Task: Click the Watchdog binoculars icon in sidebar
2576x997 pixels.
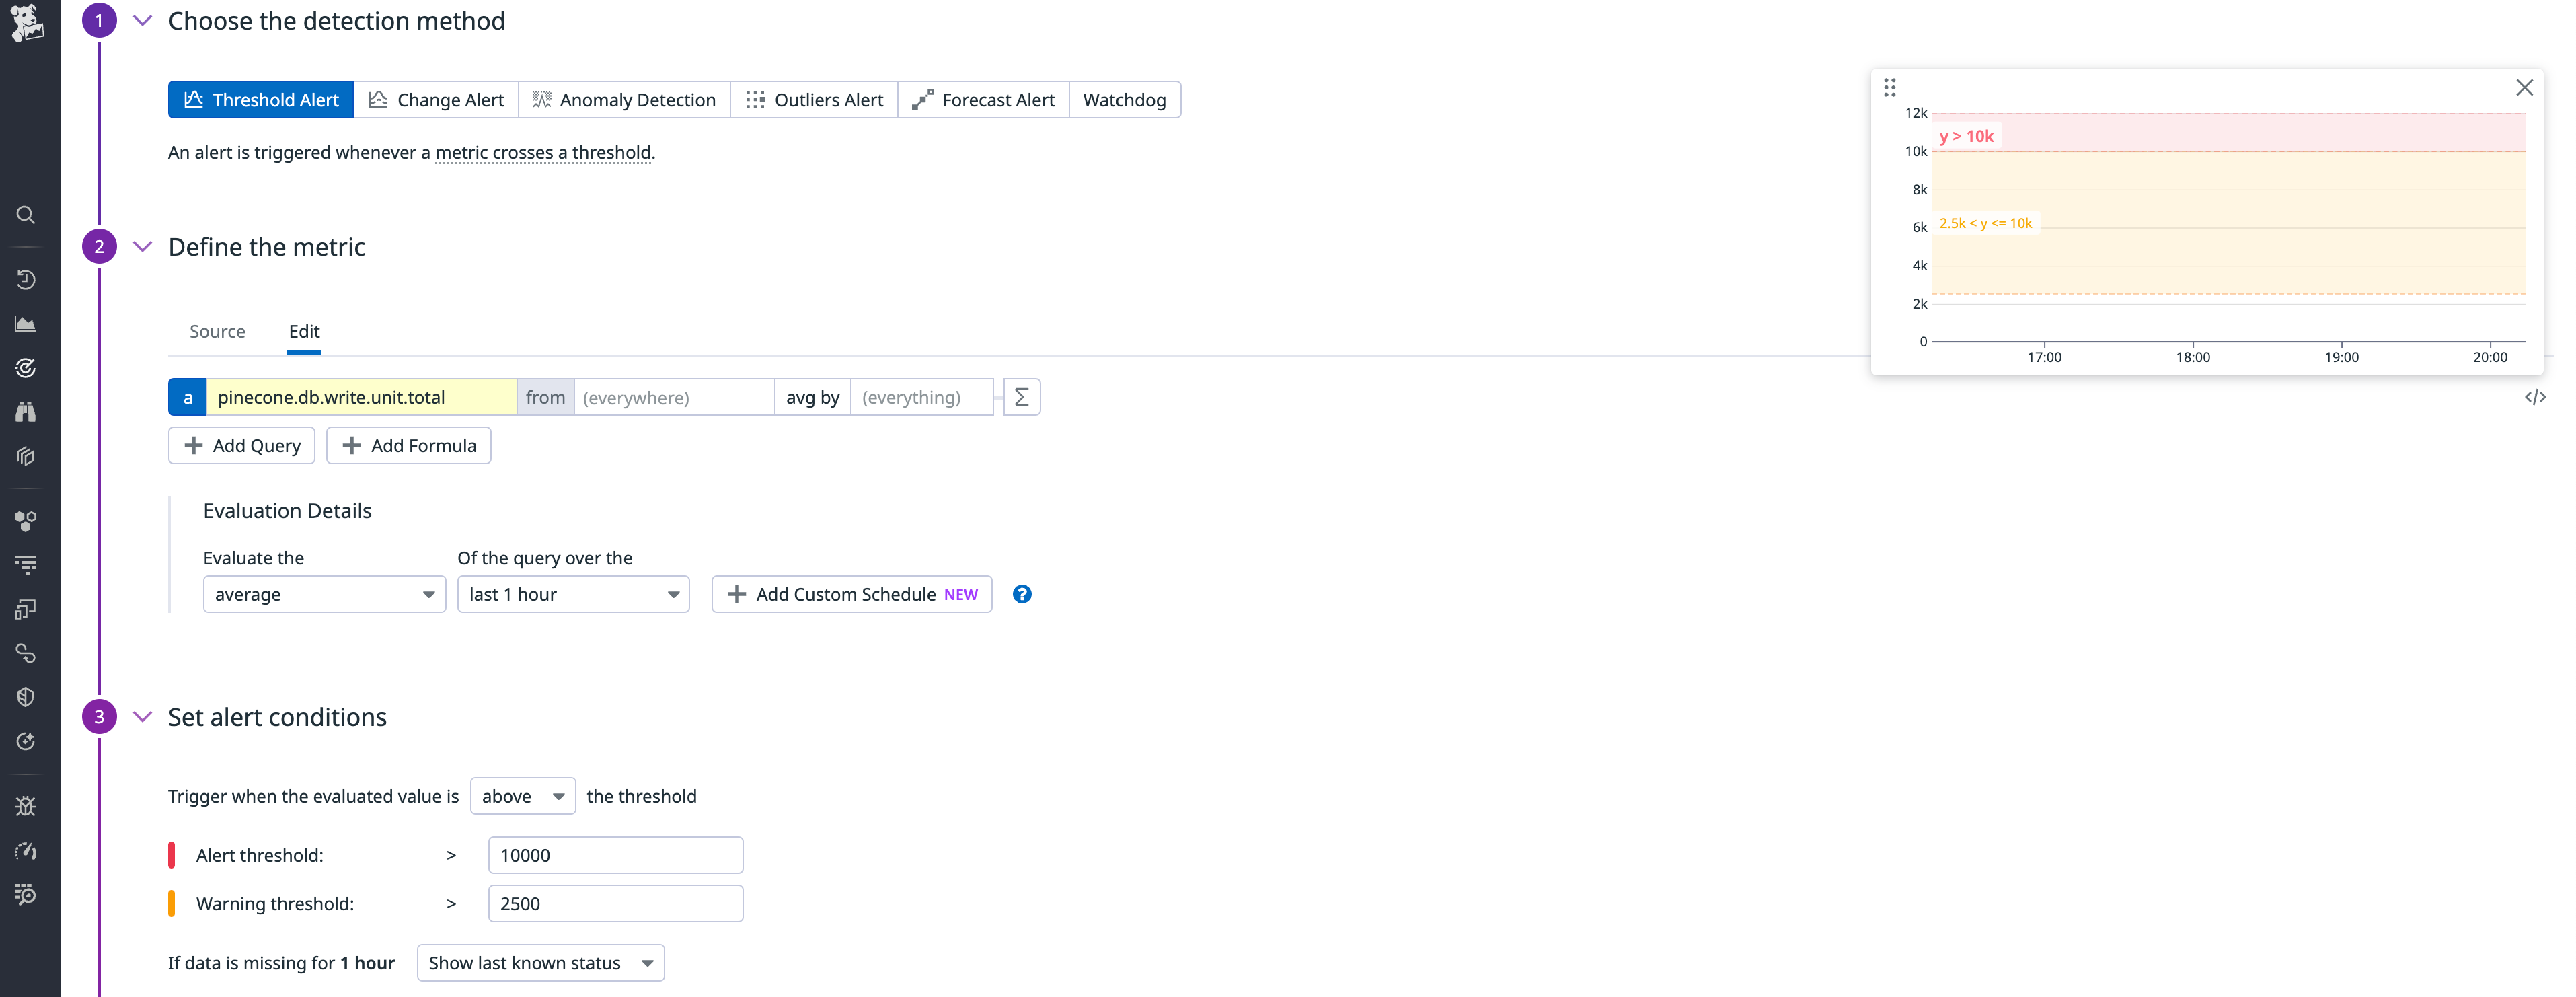Action: pyautogui.click(x=26, y=410)
